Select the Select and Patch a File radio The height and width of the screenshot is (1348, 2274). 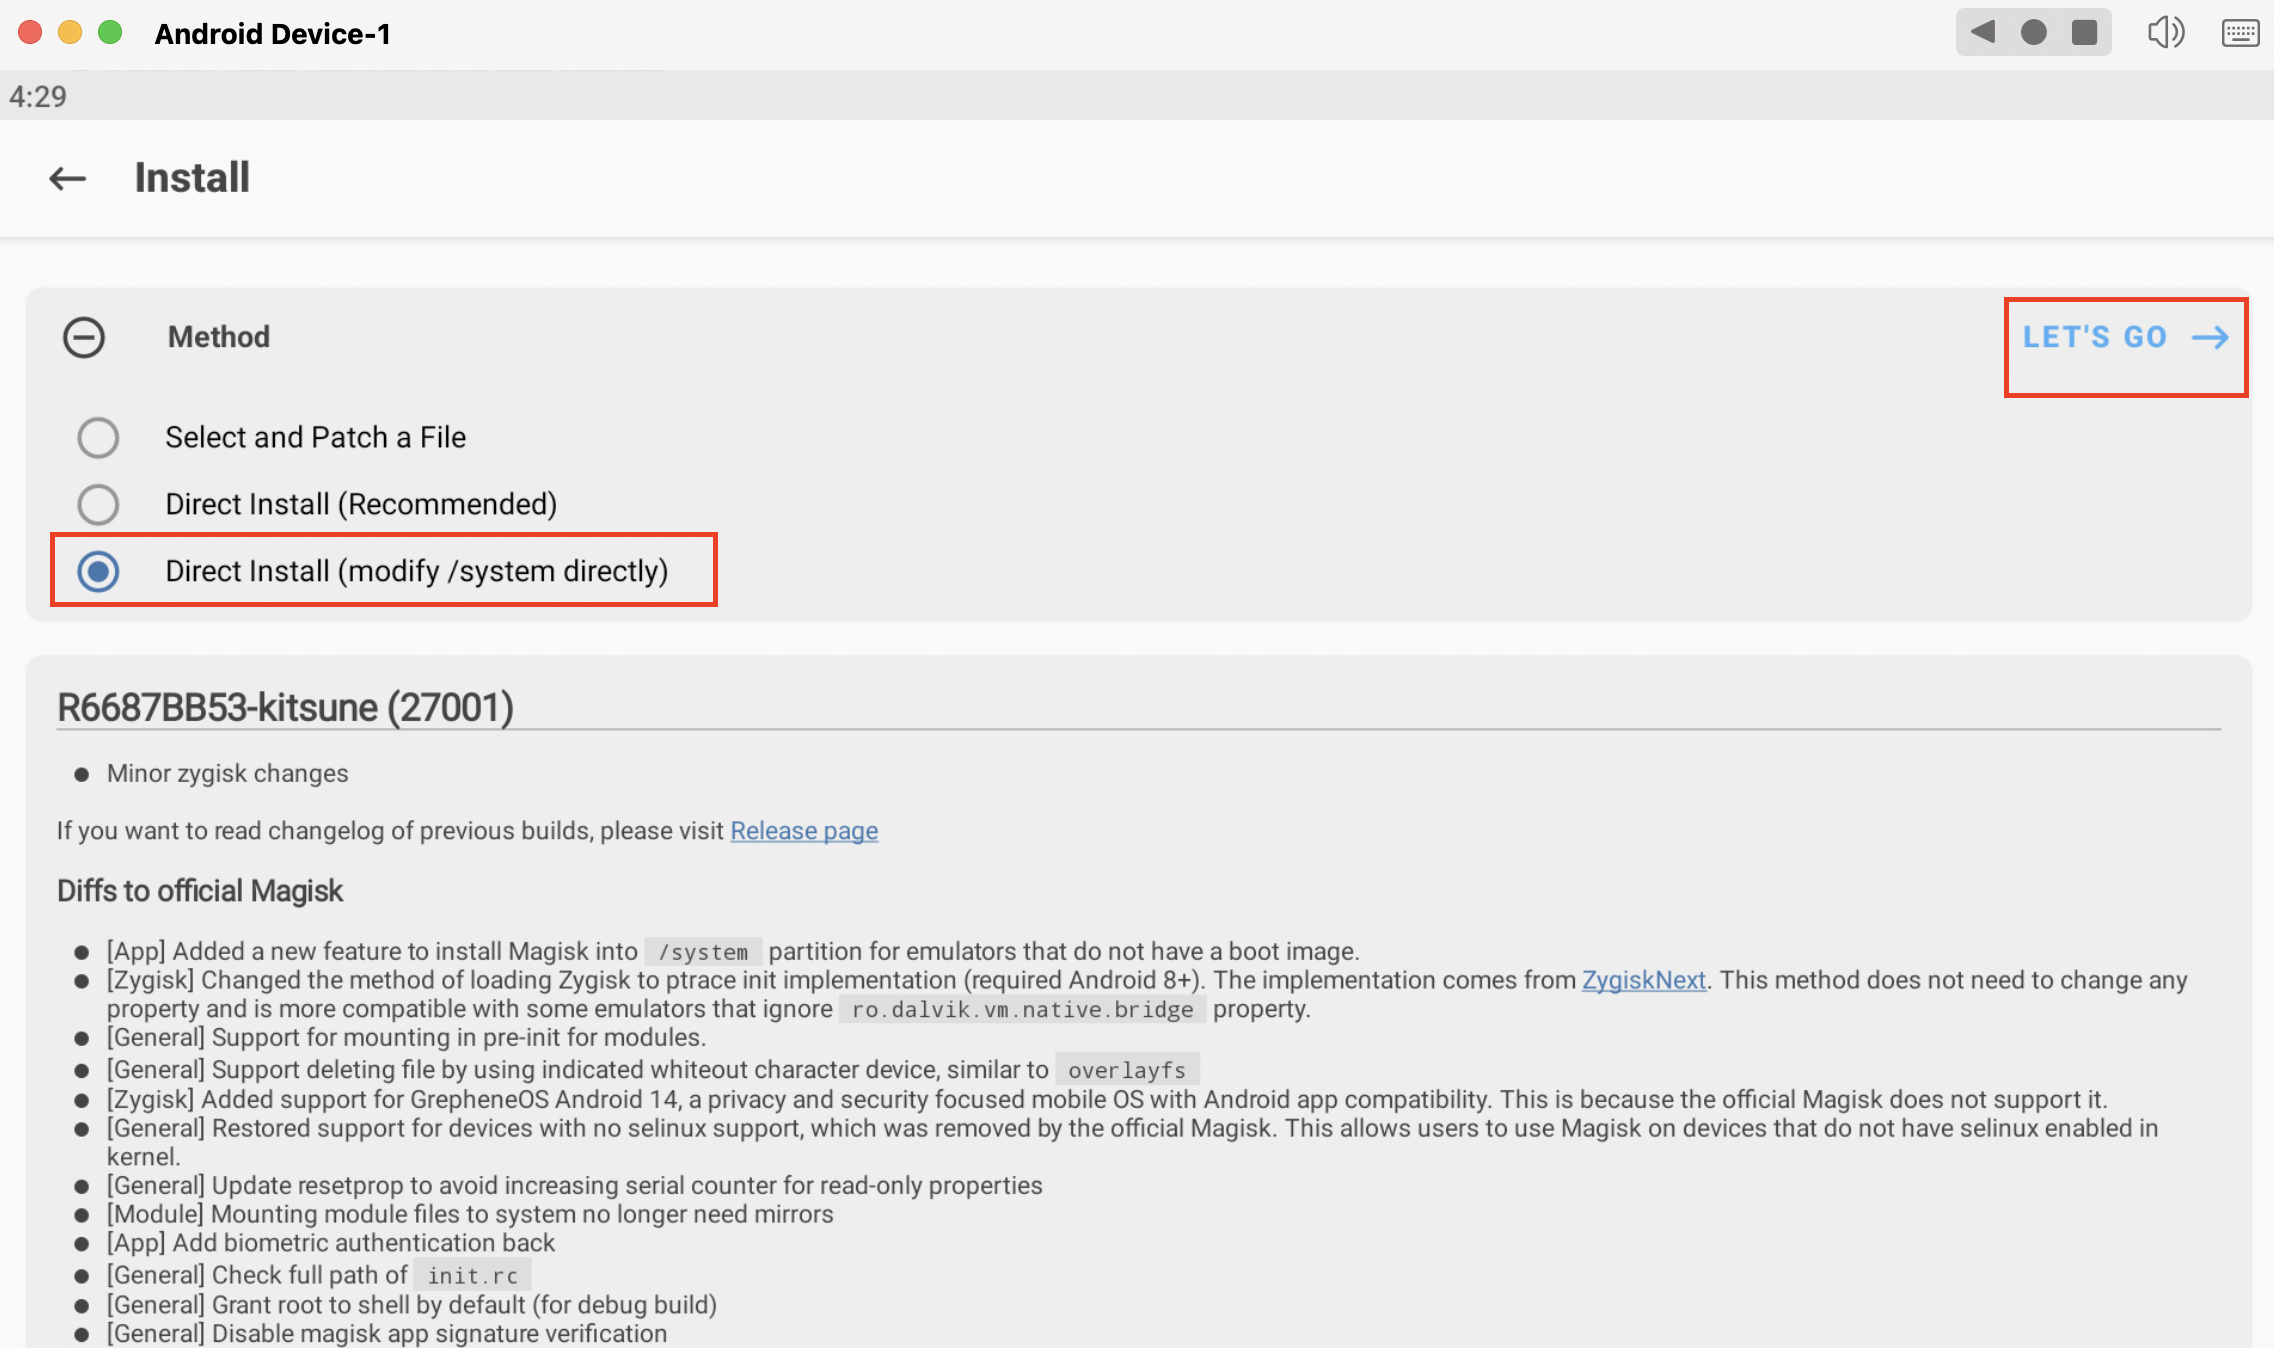[x=98, y=438]
